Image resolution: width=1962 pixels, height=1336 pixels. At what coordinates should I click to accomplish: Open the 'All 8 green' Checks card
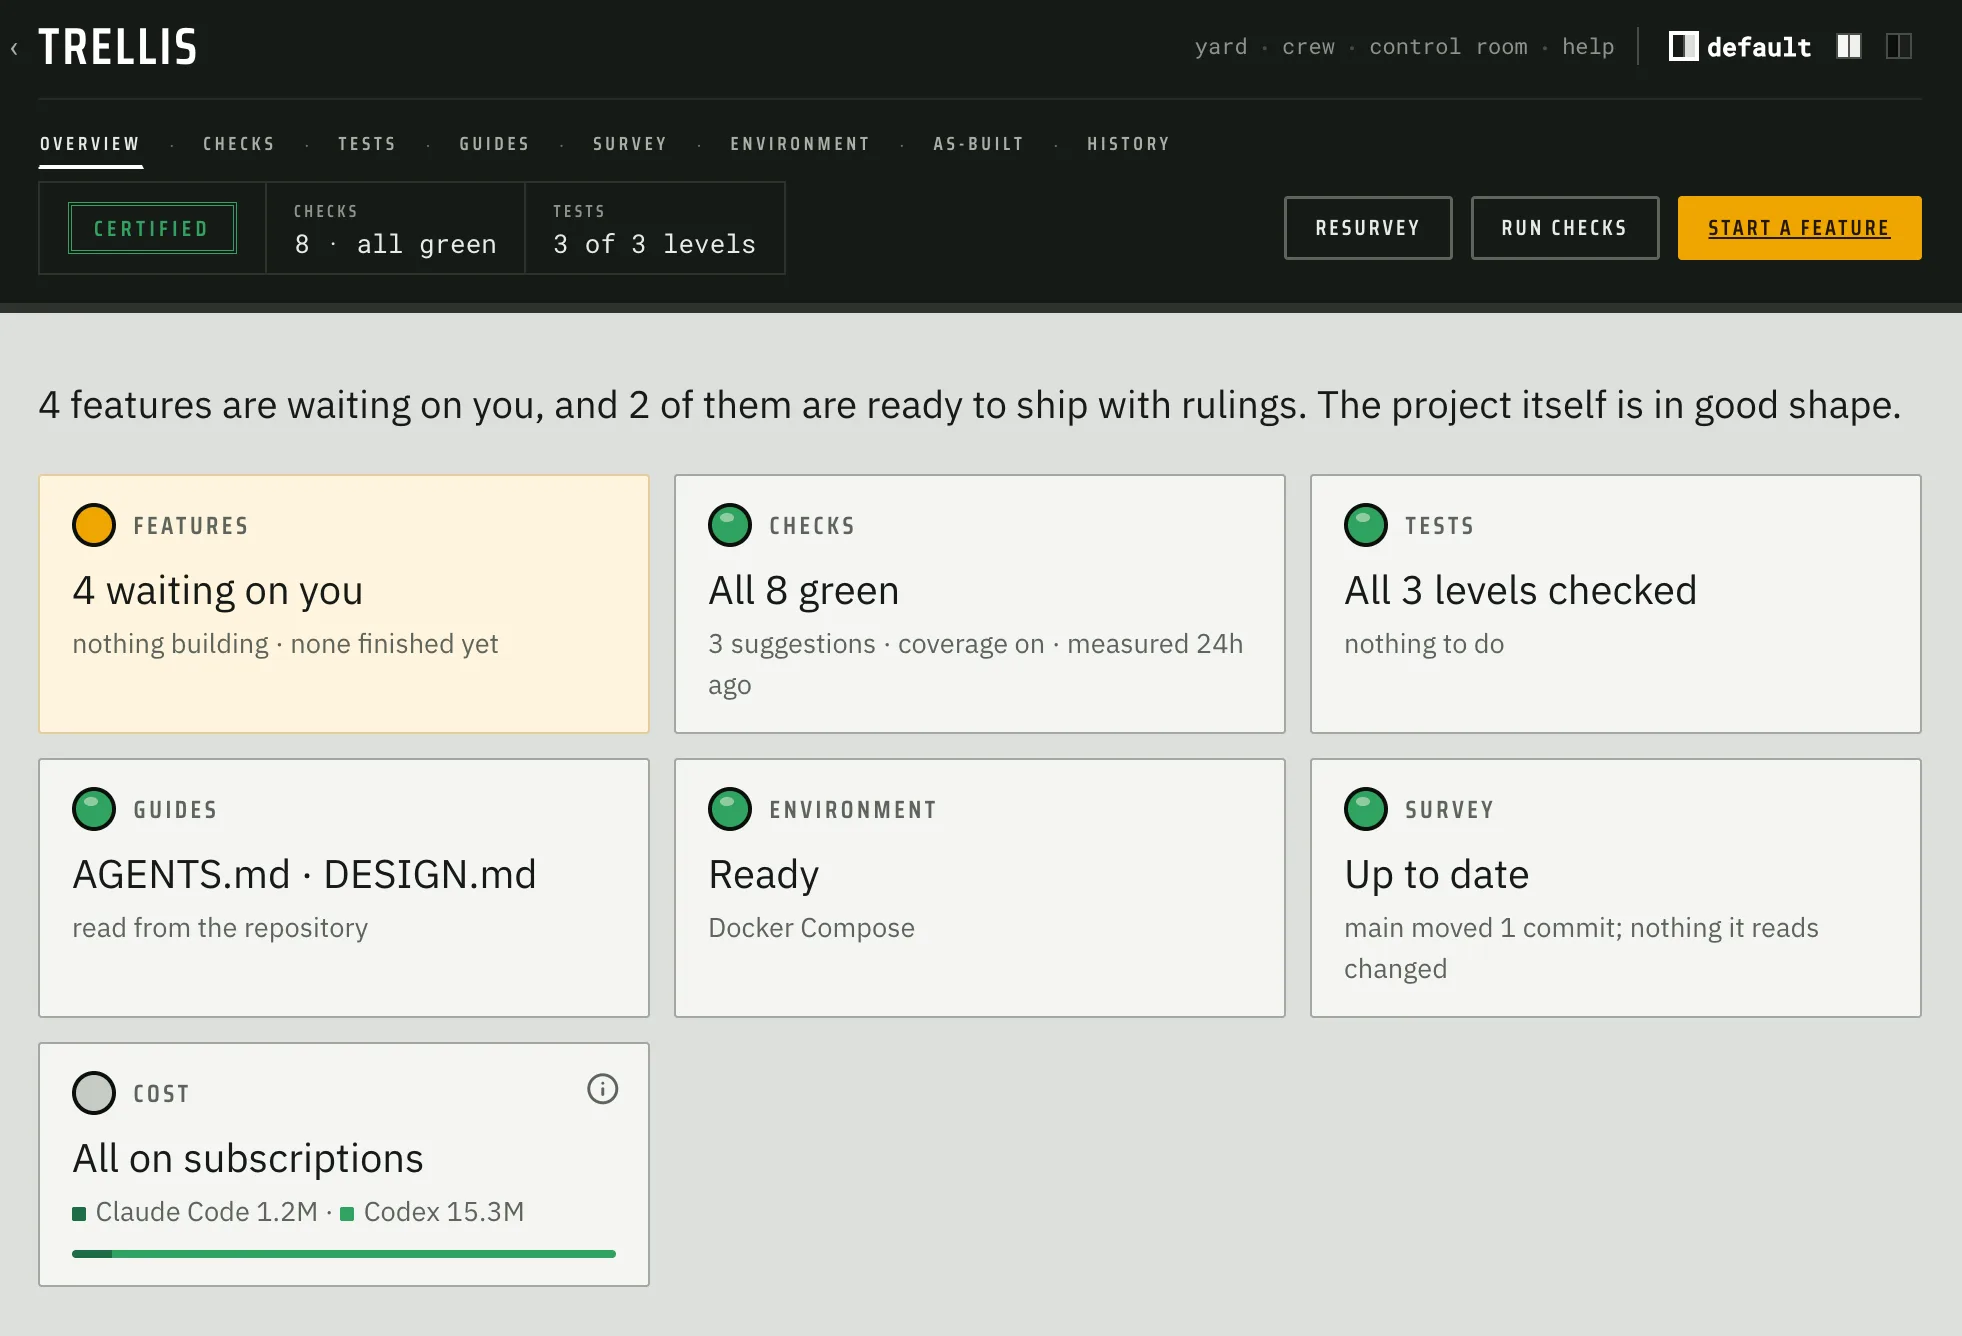pos(980,604)
